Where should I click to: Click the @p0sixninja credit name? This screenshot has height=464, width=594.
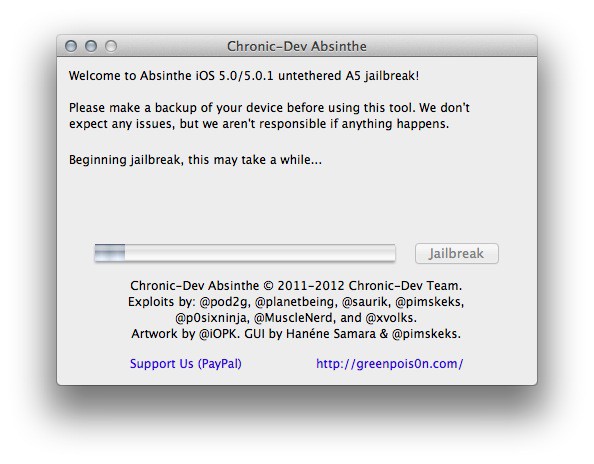212,318
